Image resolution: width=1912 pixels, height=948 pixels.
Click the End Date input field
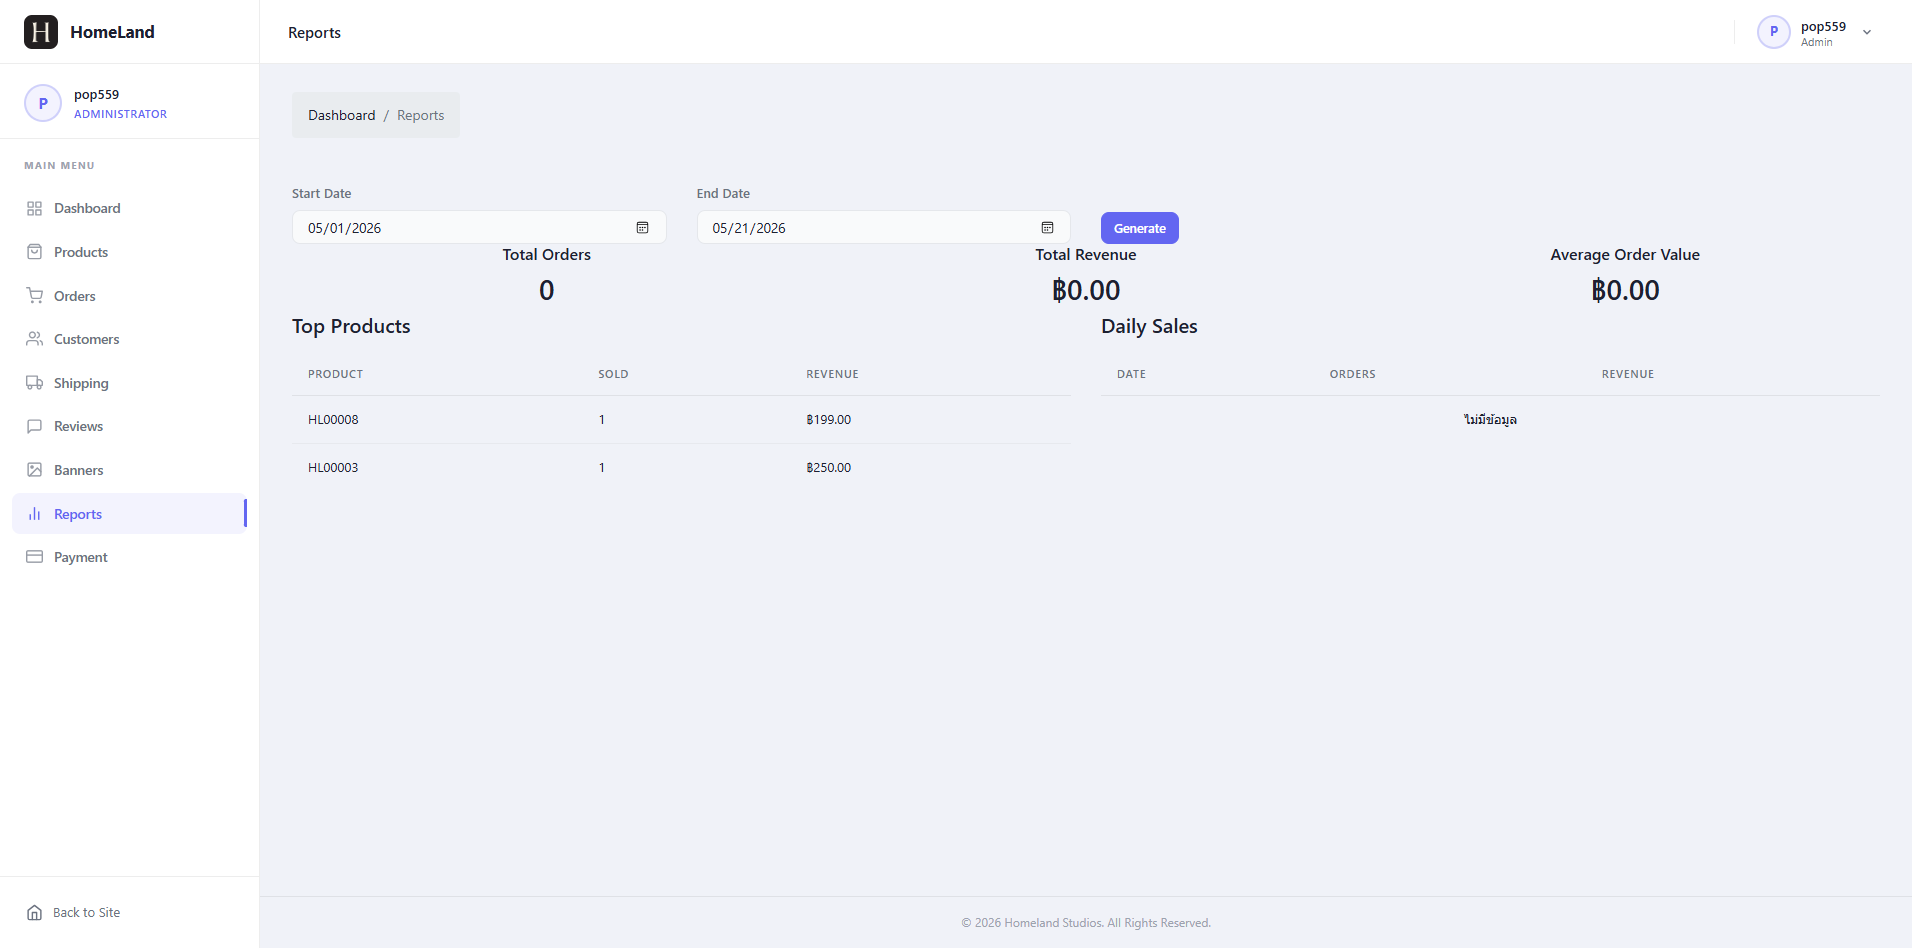883,228
